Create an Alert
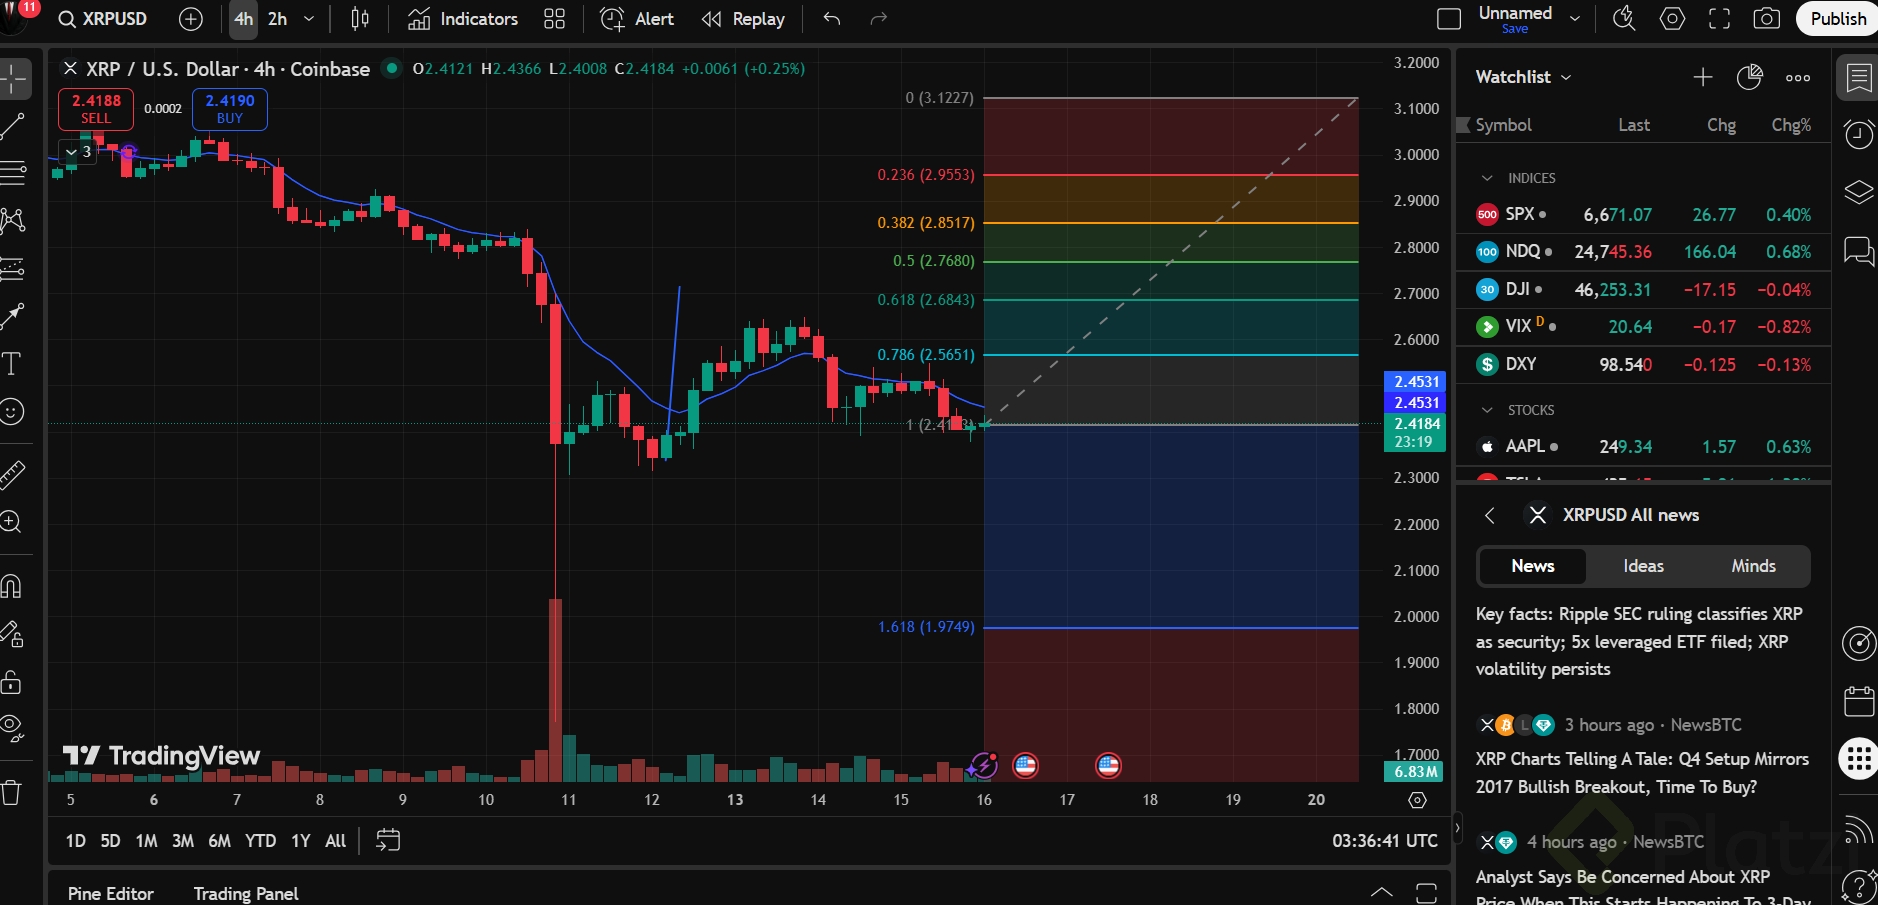1878x905 pixels. (637, 19)
